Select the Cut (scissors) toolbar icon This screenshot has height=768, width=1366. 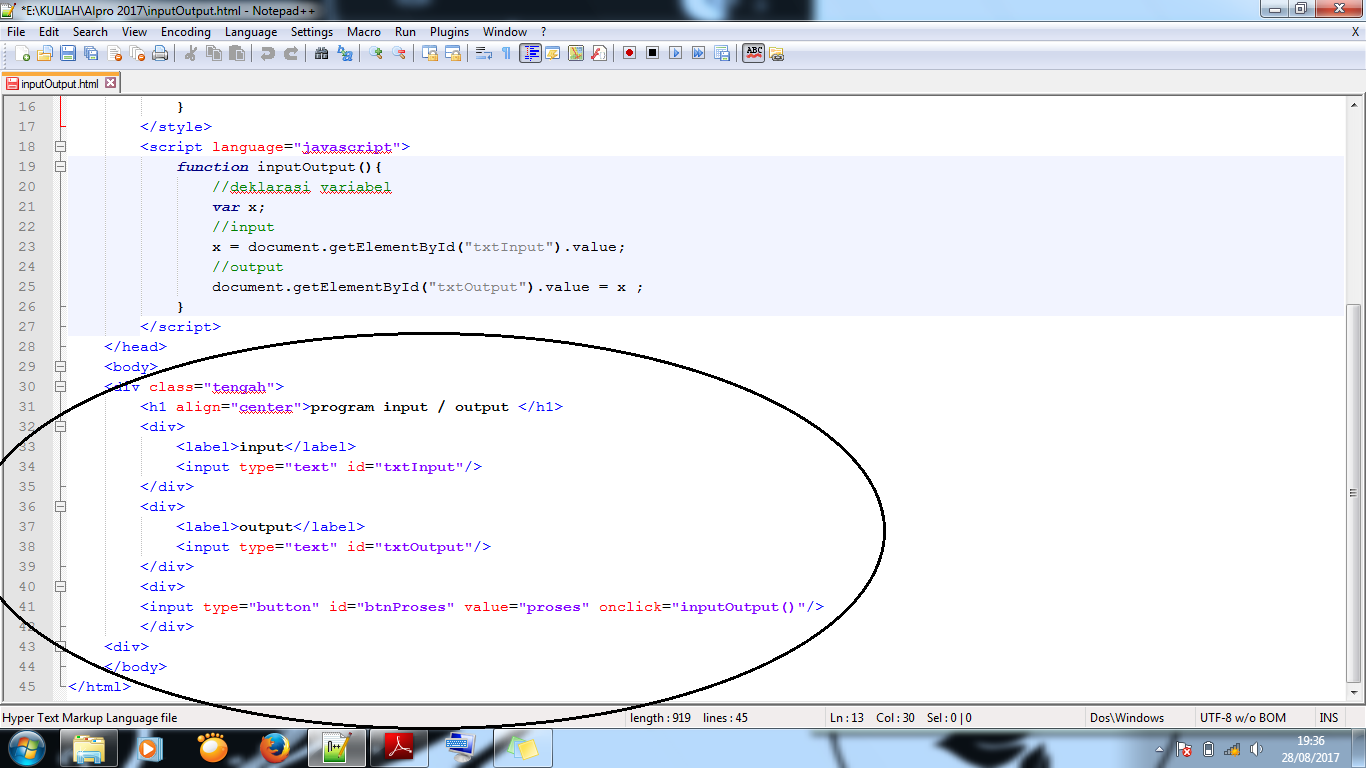click(x=188, y=53)
